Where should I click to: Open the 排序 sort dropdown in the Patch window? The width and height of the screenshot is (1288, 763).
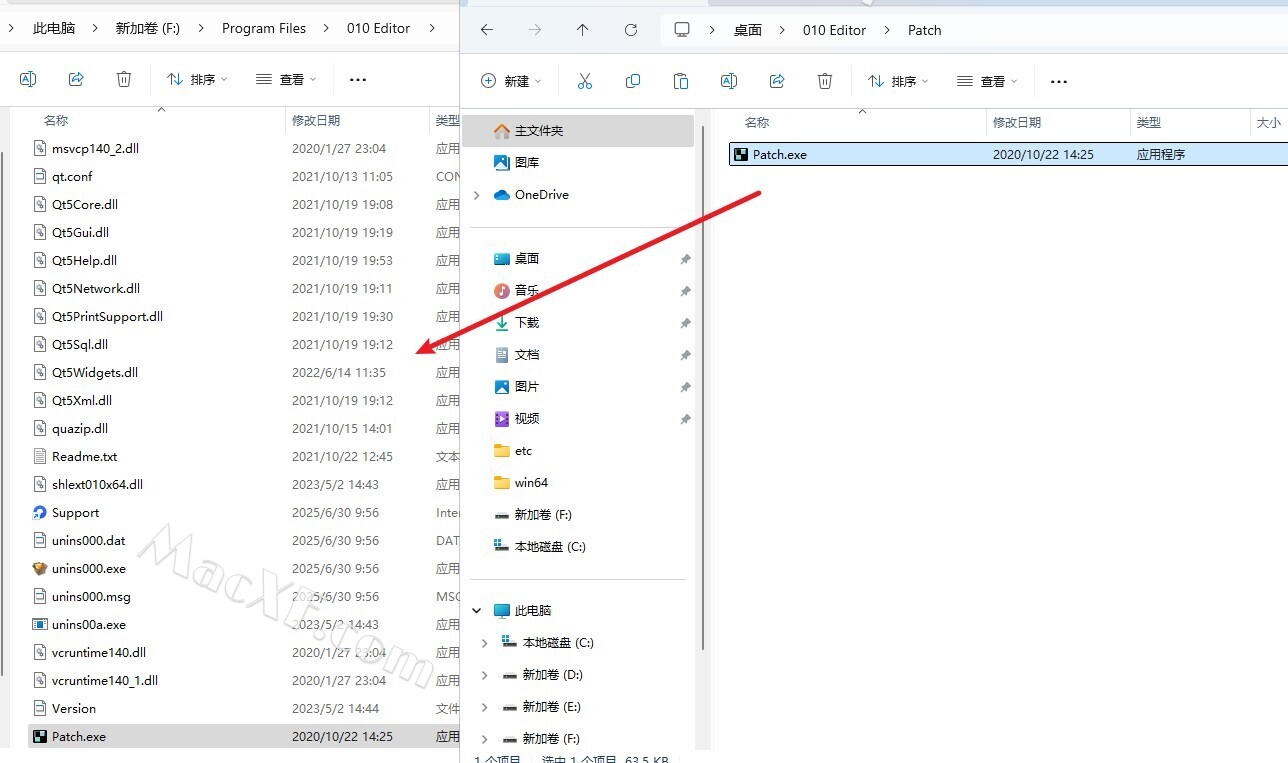[x=898, y=81]
